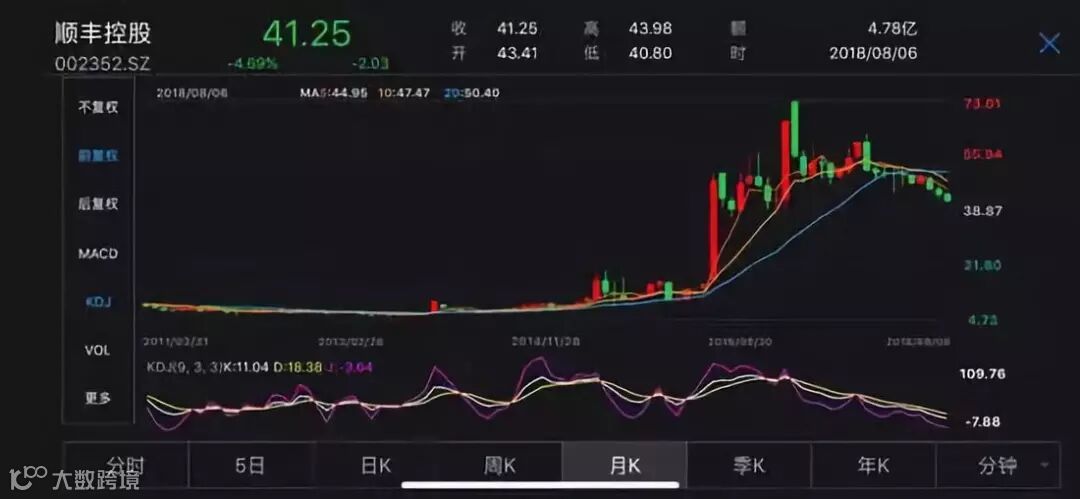Screen dimensions: 1080x499
Task: Click the 2011/03/31 date axis label
Action: (x=175, y=341)
